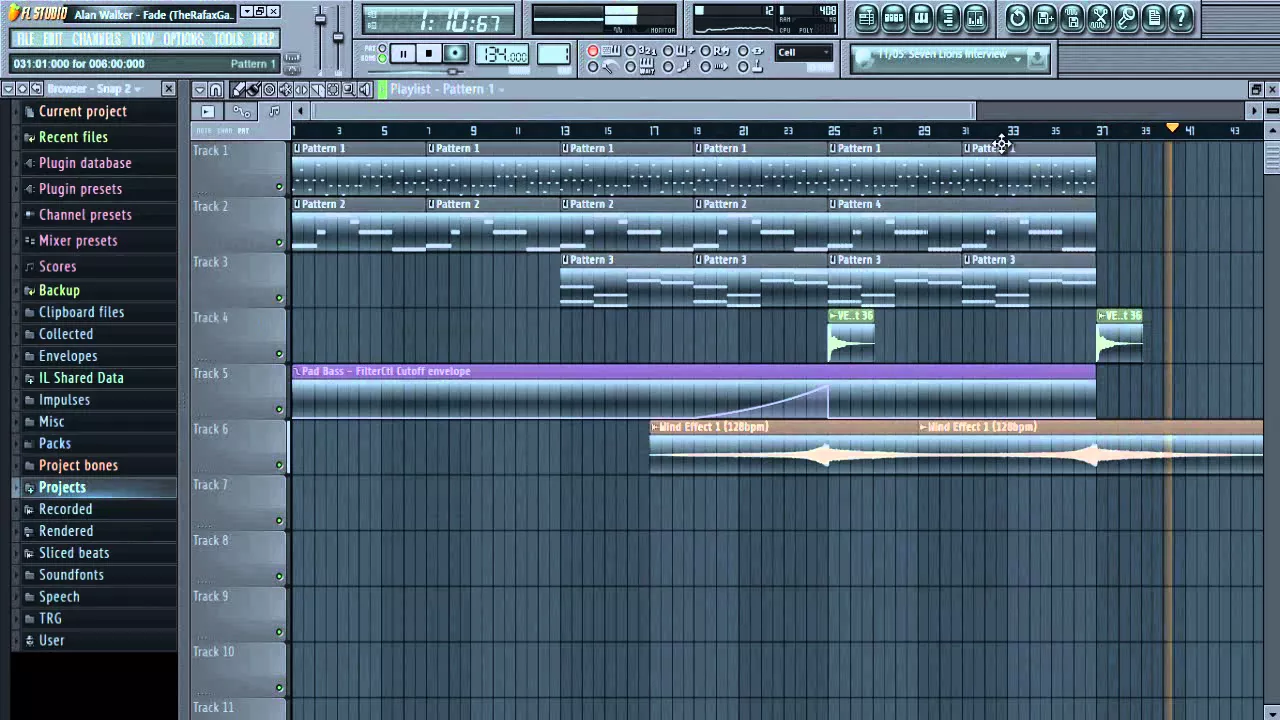
Task: Click the Render as Audio File icon
Action: pos(1072,17)
